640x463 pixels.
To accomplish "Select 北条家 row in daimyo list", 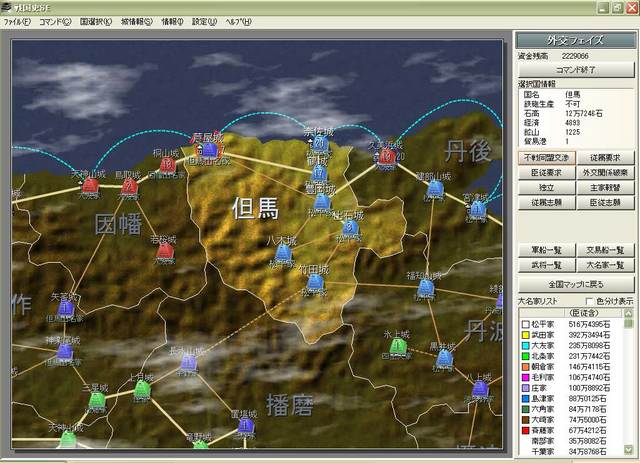I will pos(571,356).
